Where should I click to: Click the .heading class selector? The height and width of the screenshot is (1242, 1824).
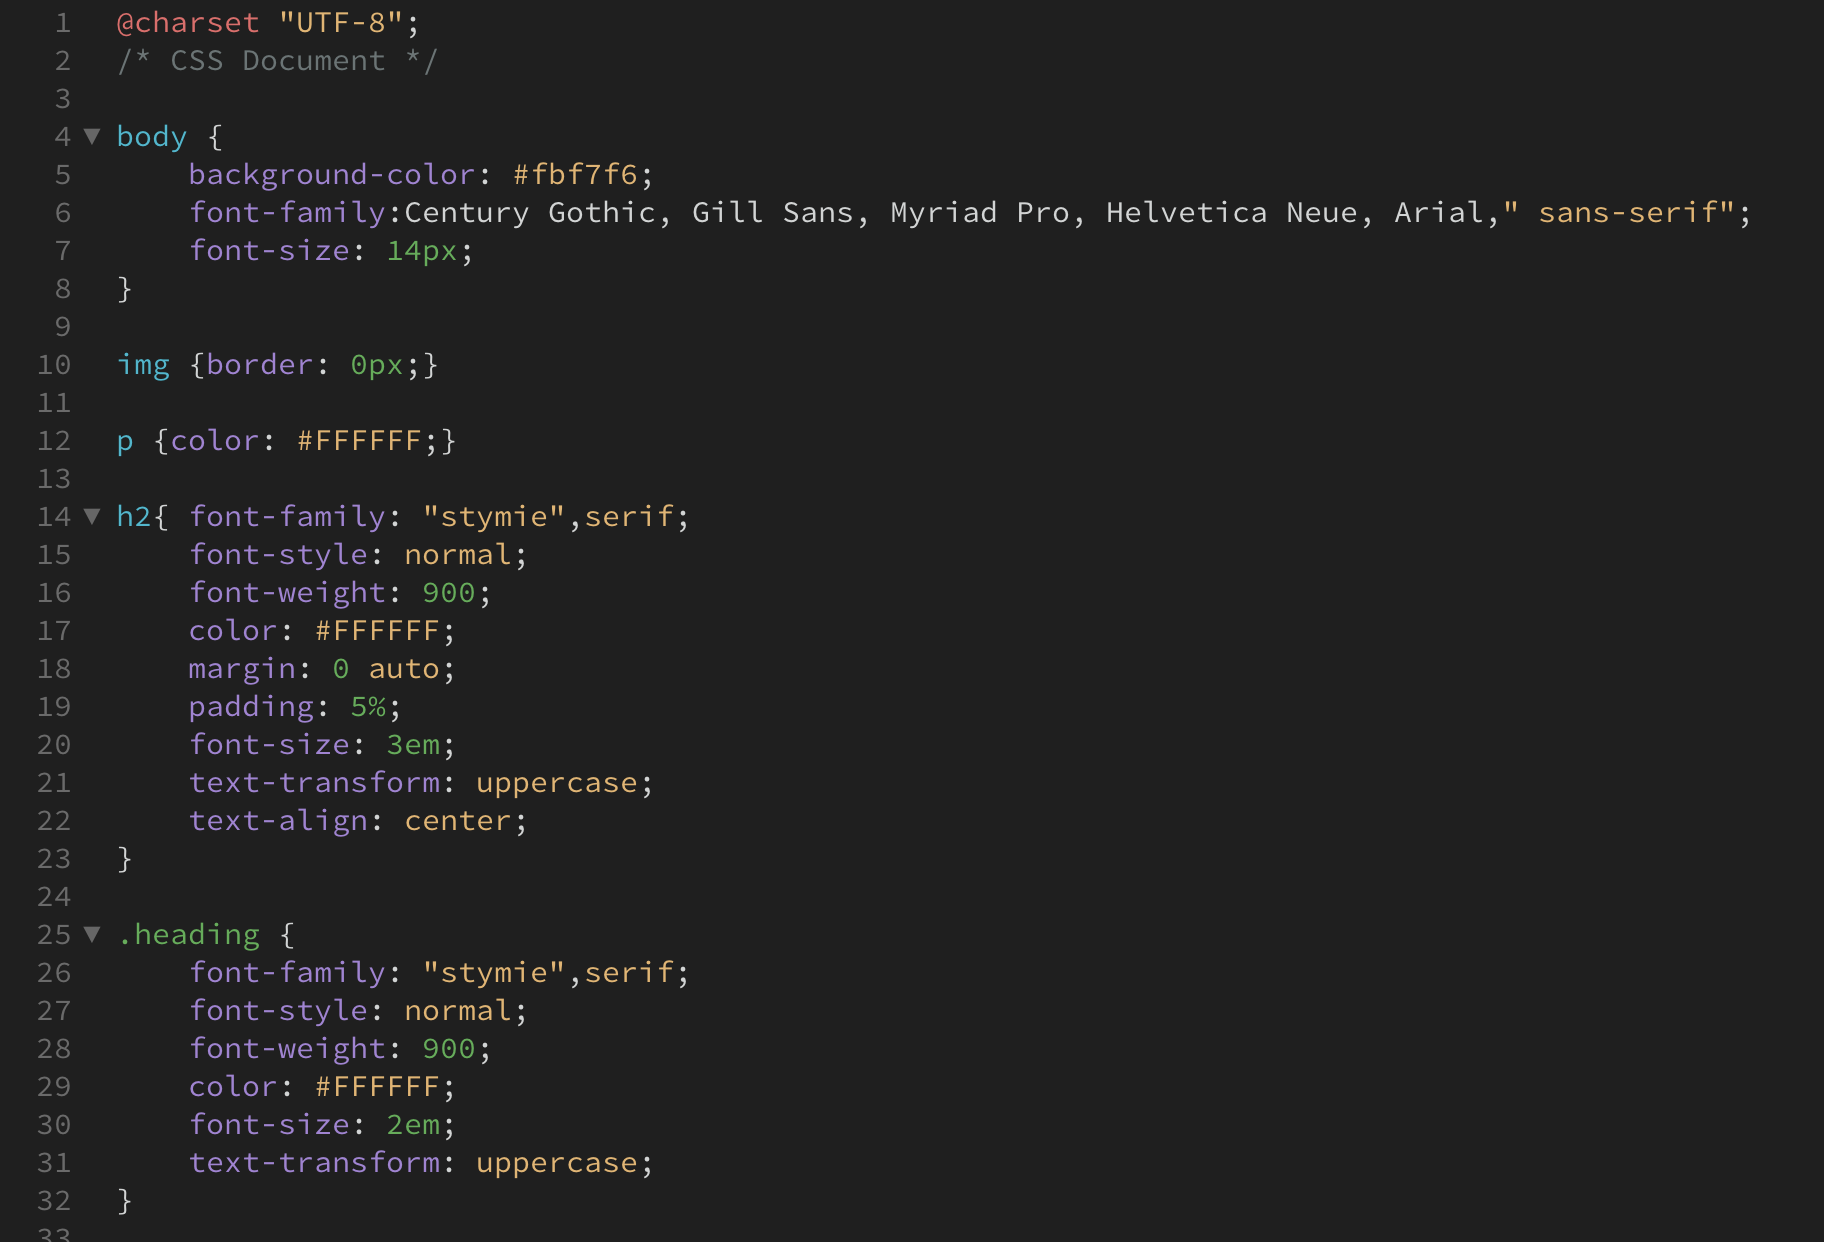tap(188, 934)
